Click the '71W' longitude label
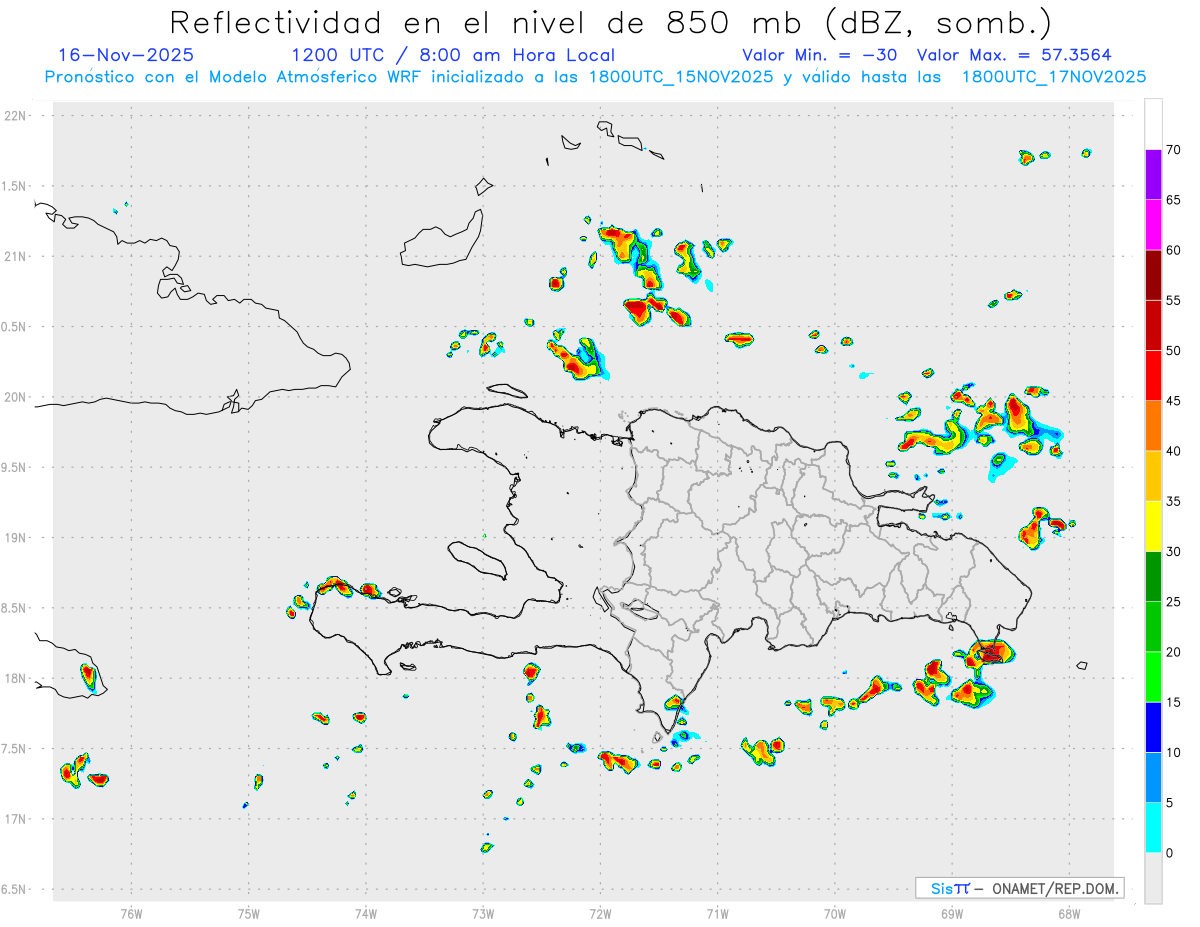This screenshot has height=927, width=1200. (717, 913)
